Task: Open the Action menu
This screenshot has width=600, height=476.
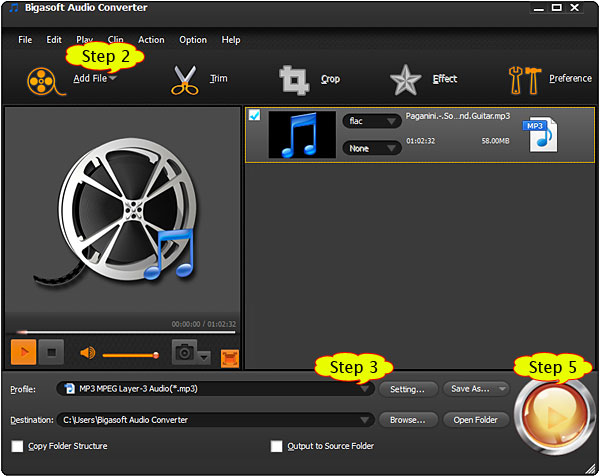Action: tap(151, 40)
